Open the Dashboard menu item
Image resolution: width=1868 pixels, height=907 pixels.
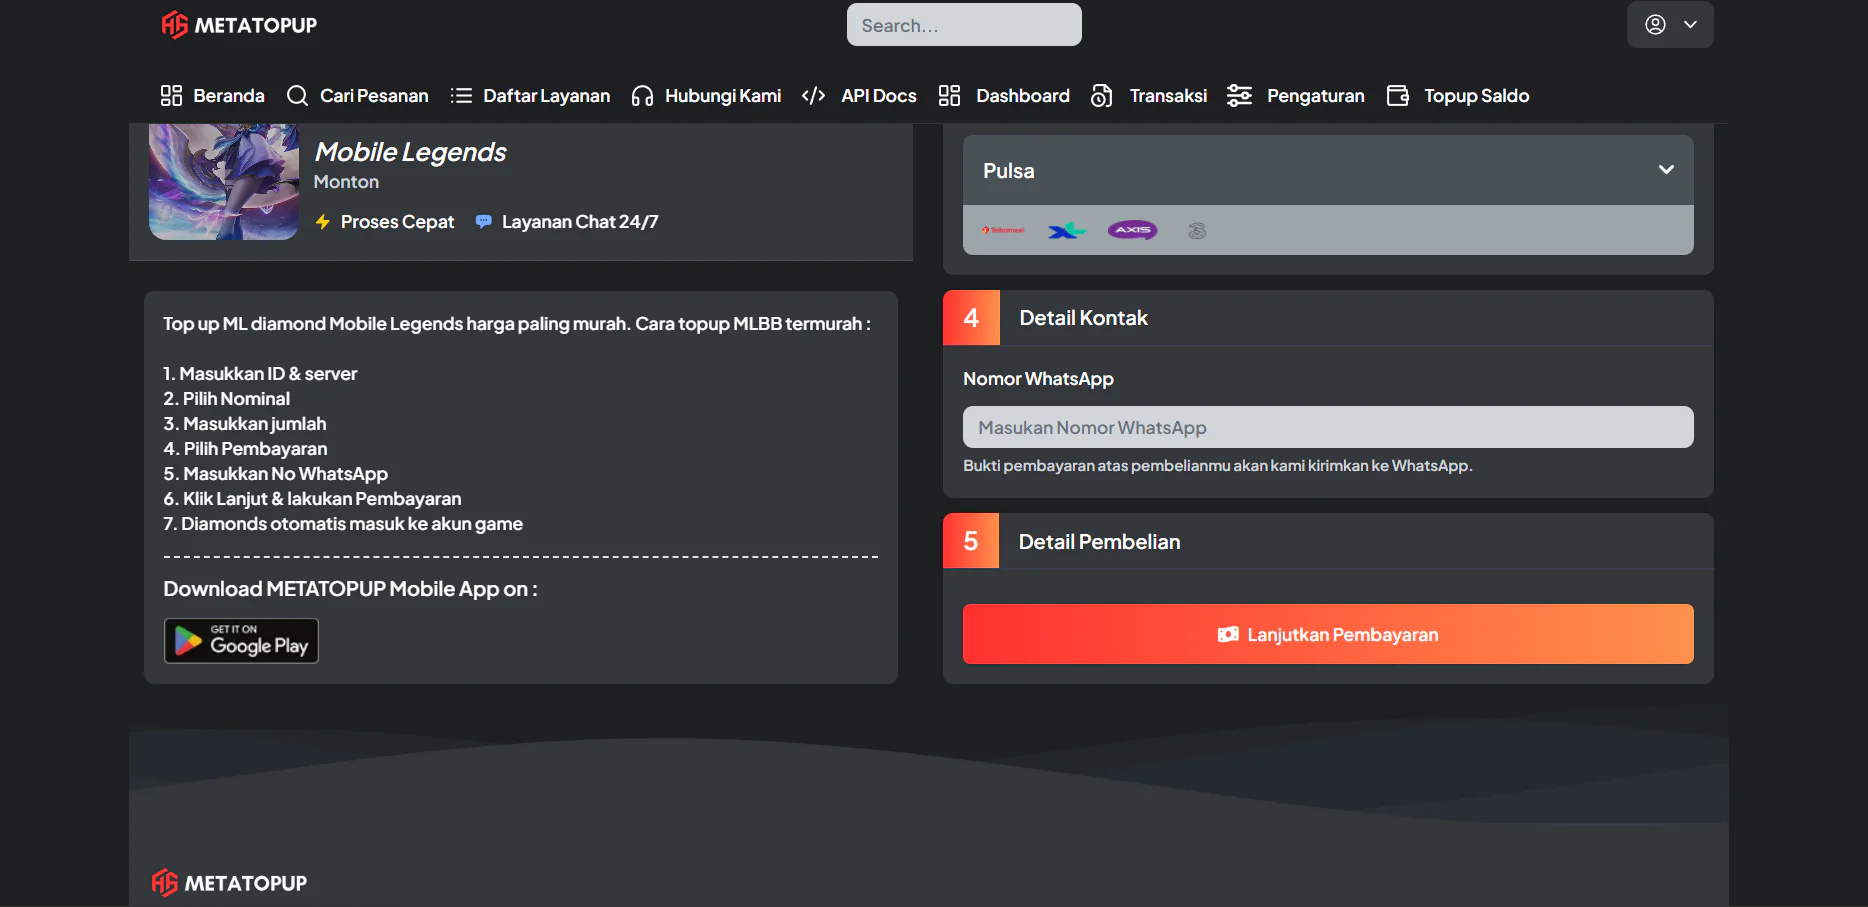click(x=1004, y=96)
